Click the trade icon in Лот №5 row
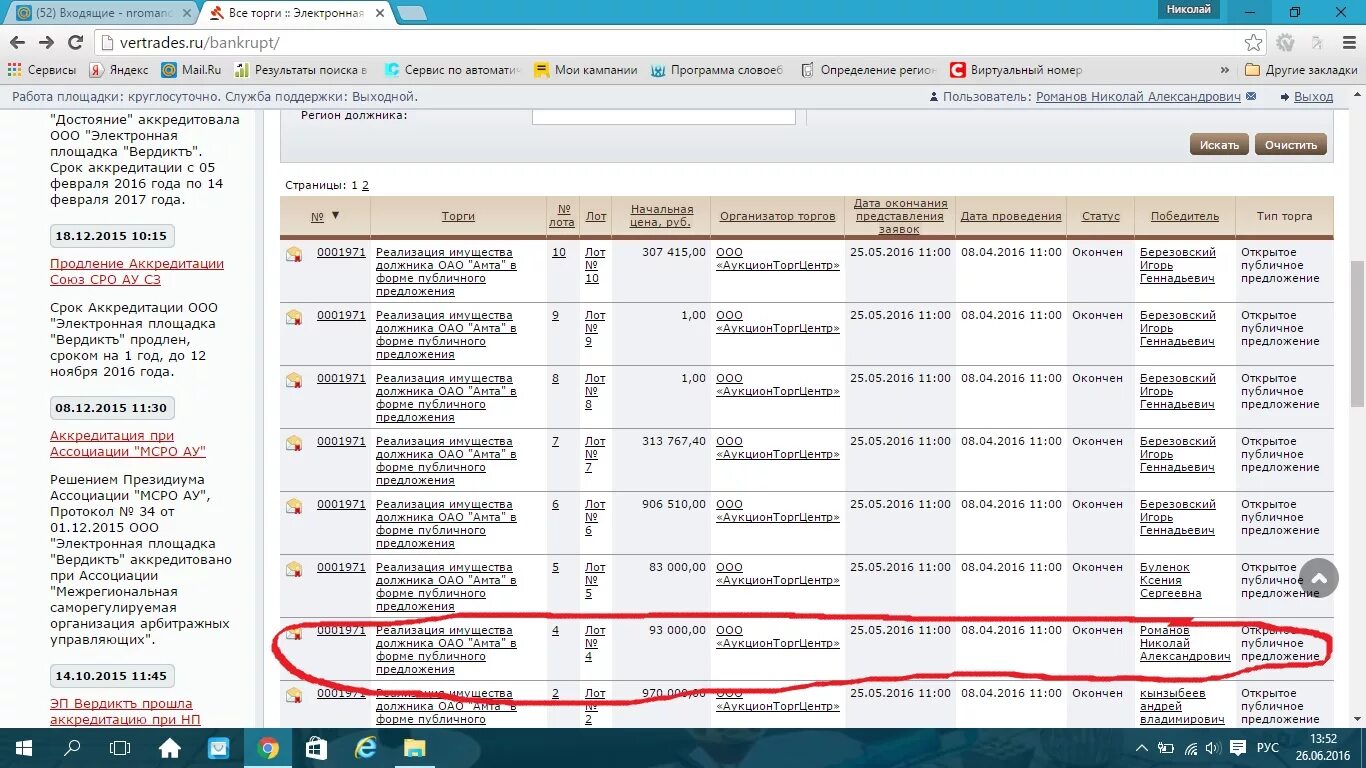 tap(294, 569)
